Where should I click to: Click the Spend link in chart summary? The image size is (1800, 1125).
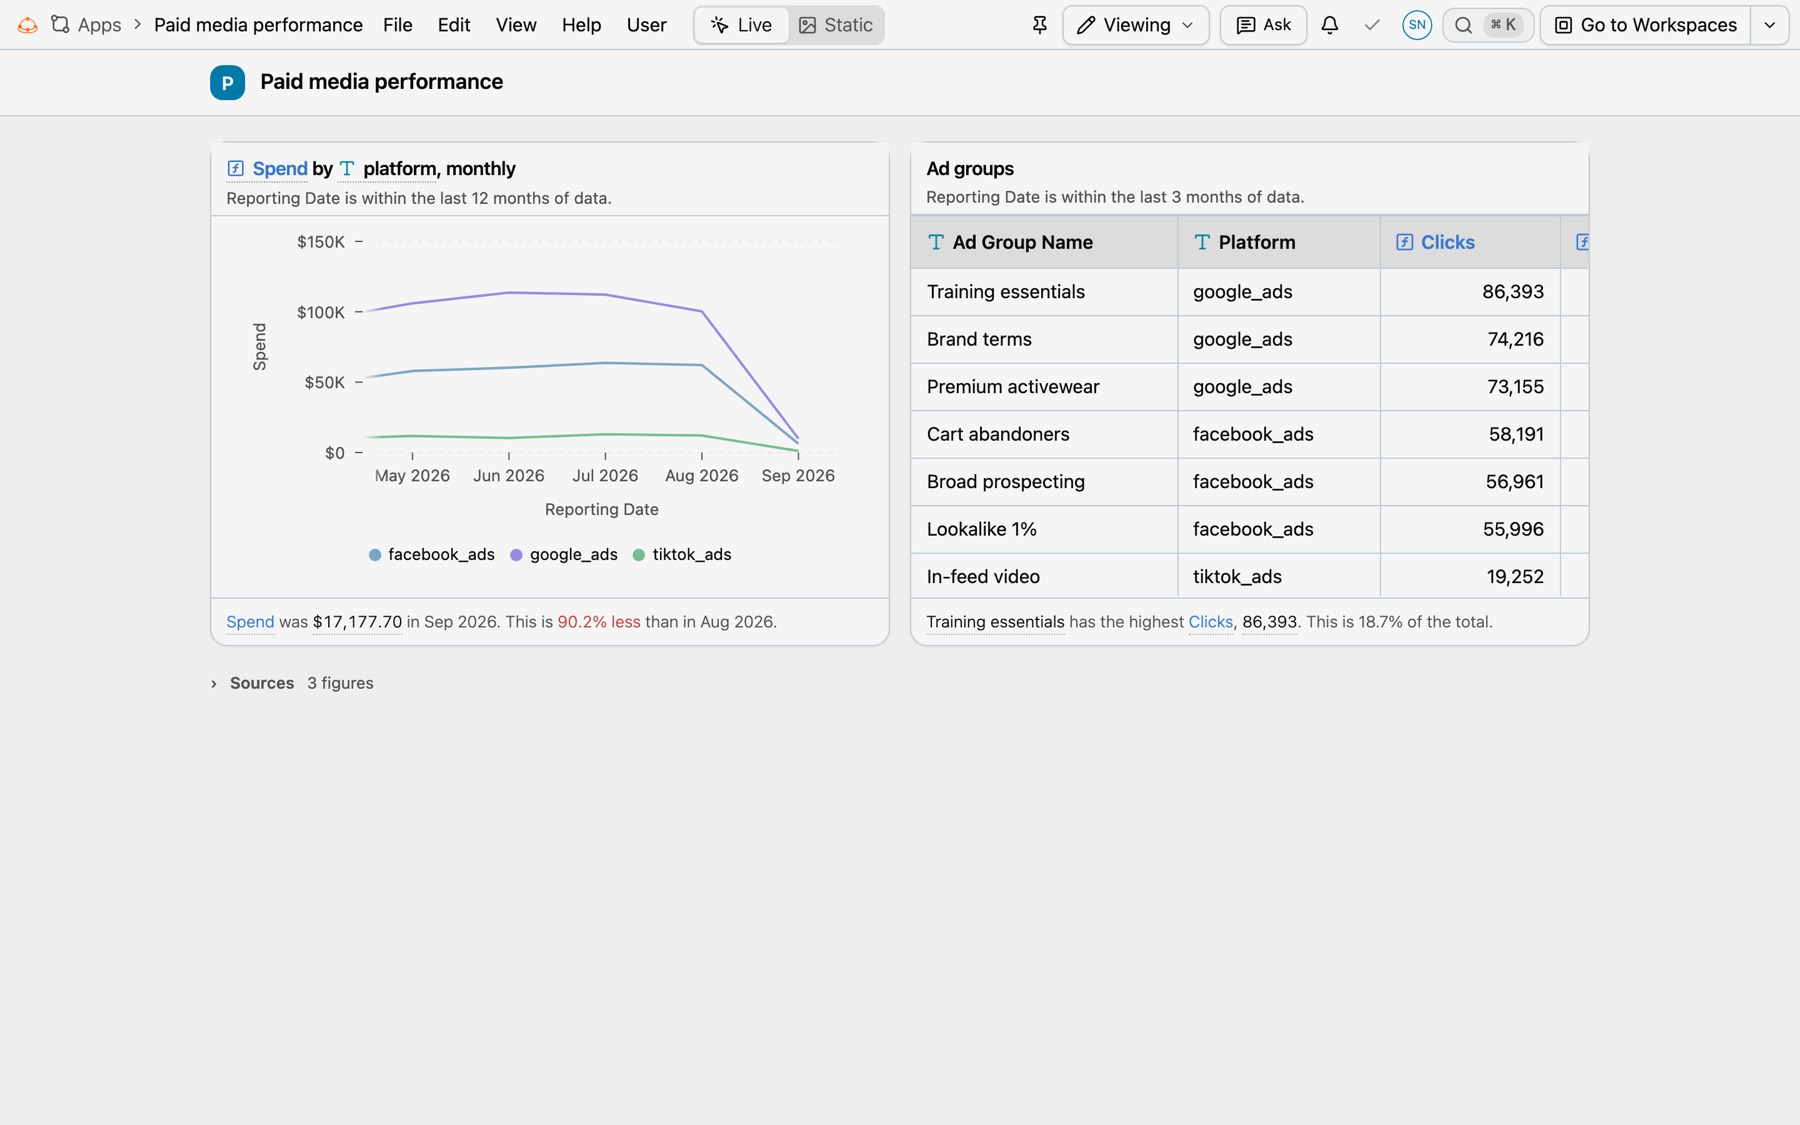[250, 622]
